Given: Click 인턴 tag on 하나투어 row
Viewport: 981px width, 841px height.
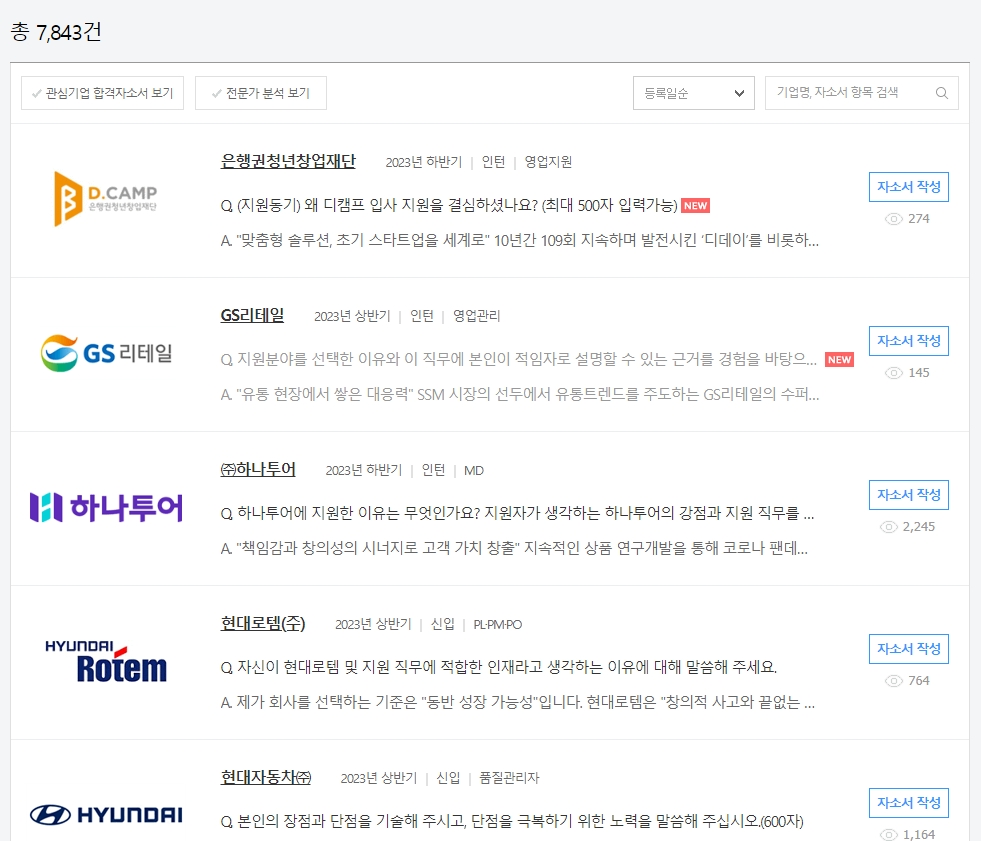Looking at the screenshot, I should (x=433, y=470).
